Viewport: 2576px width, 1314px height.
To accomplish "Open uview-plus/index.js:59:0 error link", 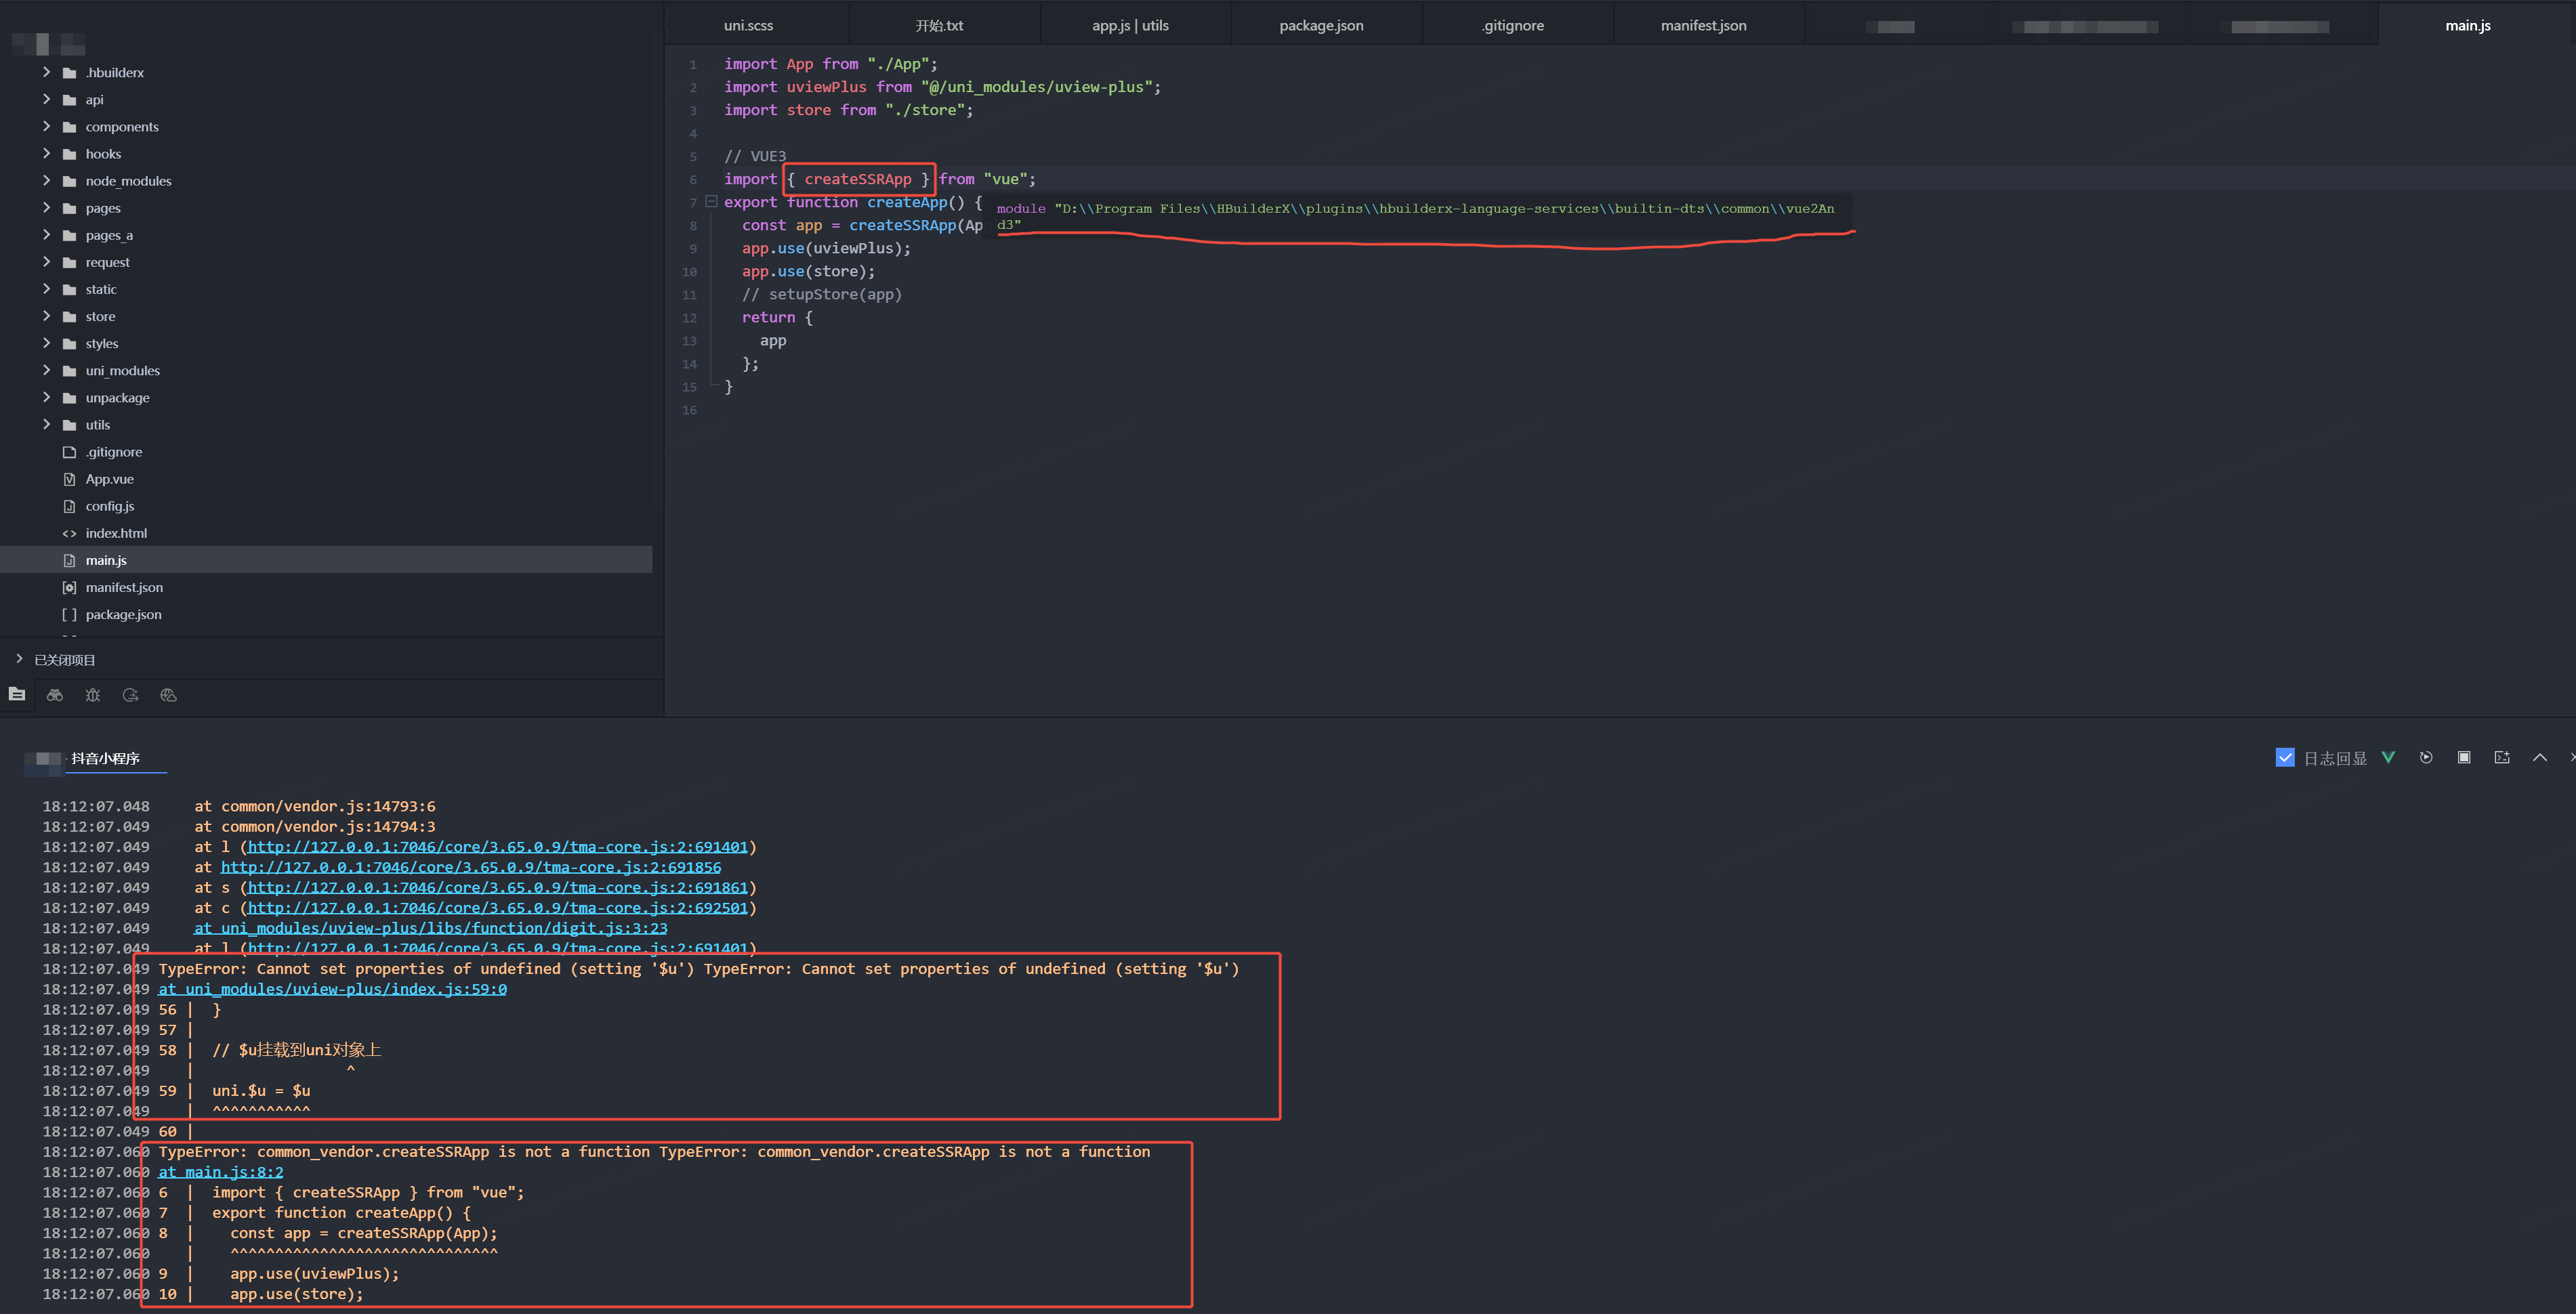I will (x=332, y=989).
